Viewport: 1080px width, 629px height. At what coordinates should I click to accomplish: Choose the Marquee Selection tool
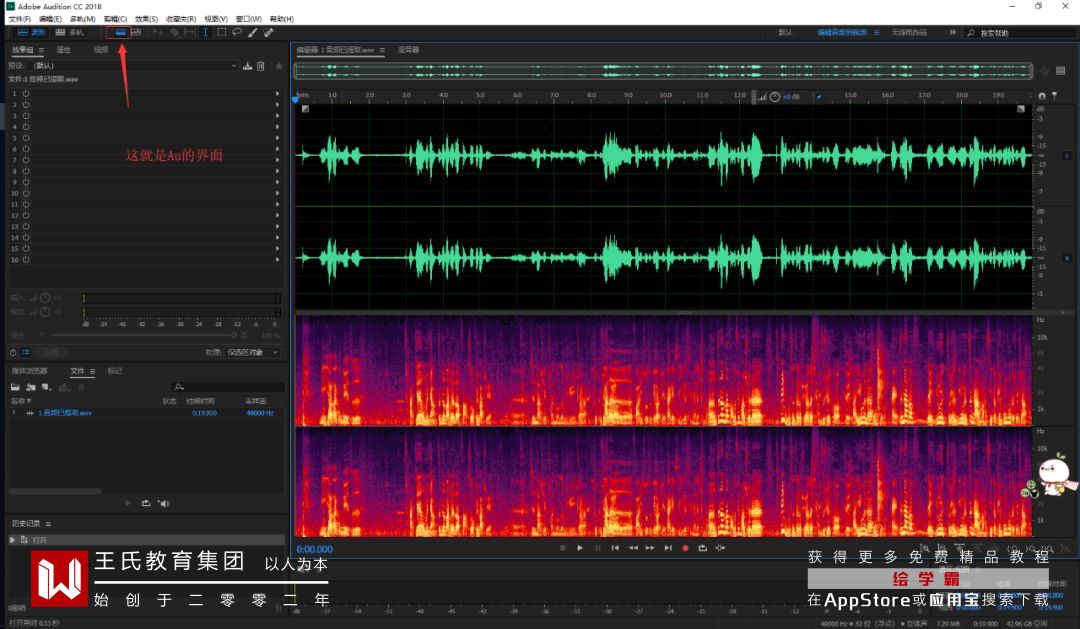(222, 32)
